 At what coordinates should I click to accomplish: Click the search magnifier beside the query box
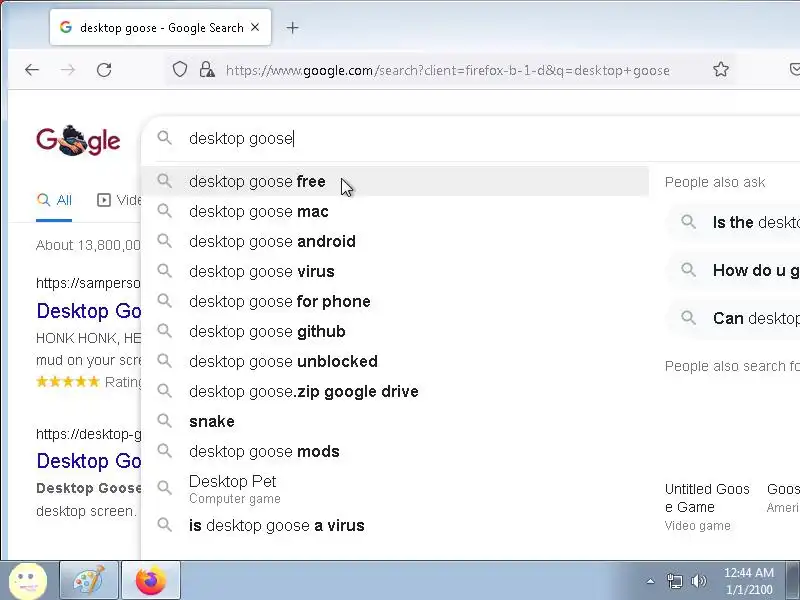(x=164, y=138)
